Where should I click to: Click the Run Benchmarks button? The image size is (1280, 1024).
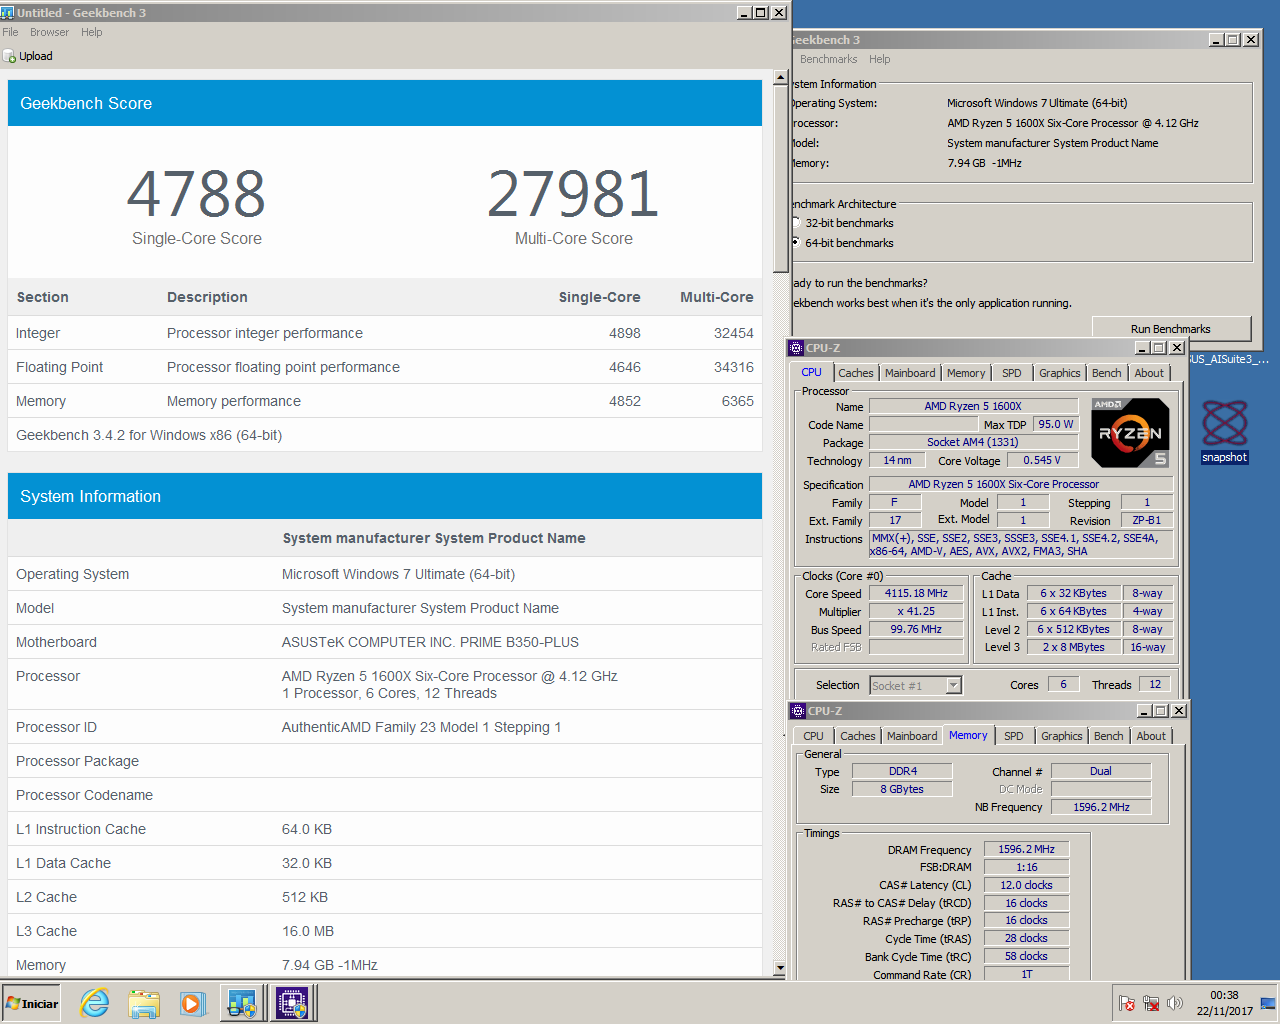pyautogui.click(x=1171, y=329)
